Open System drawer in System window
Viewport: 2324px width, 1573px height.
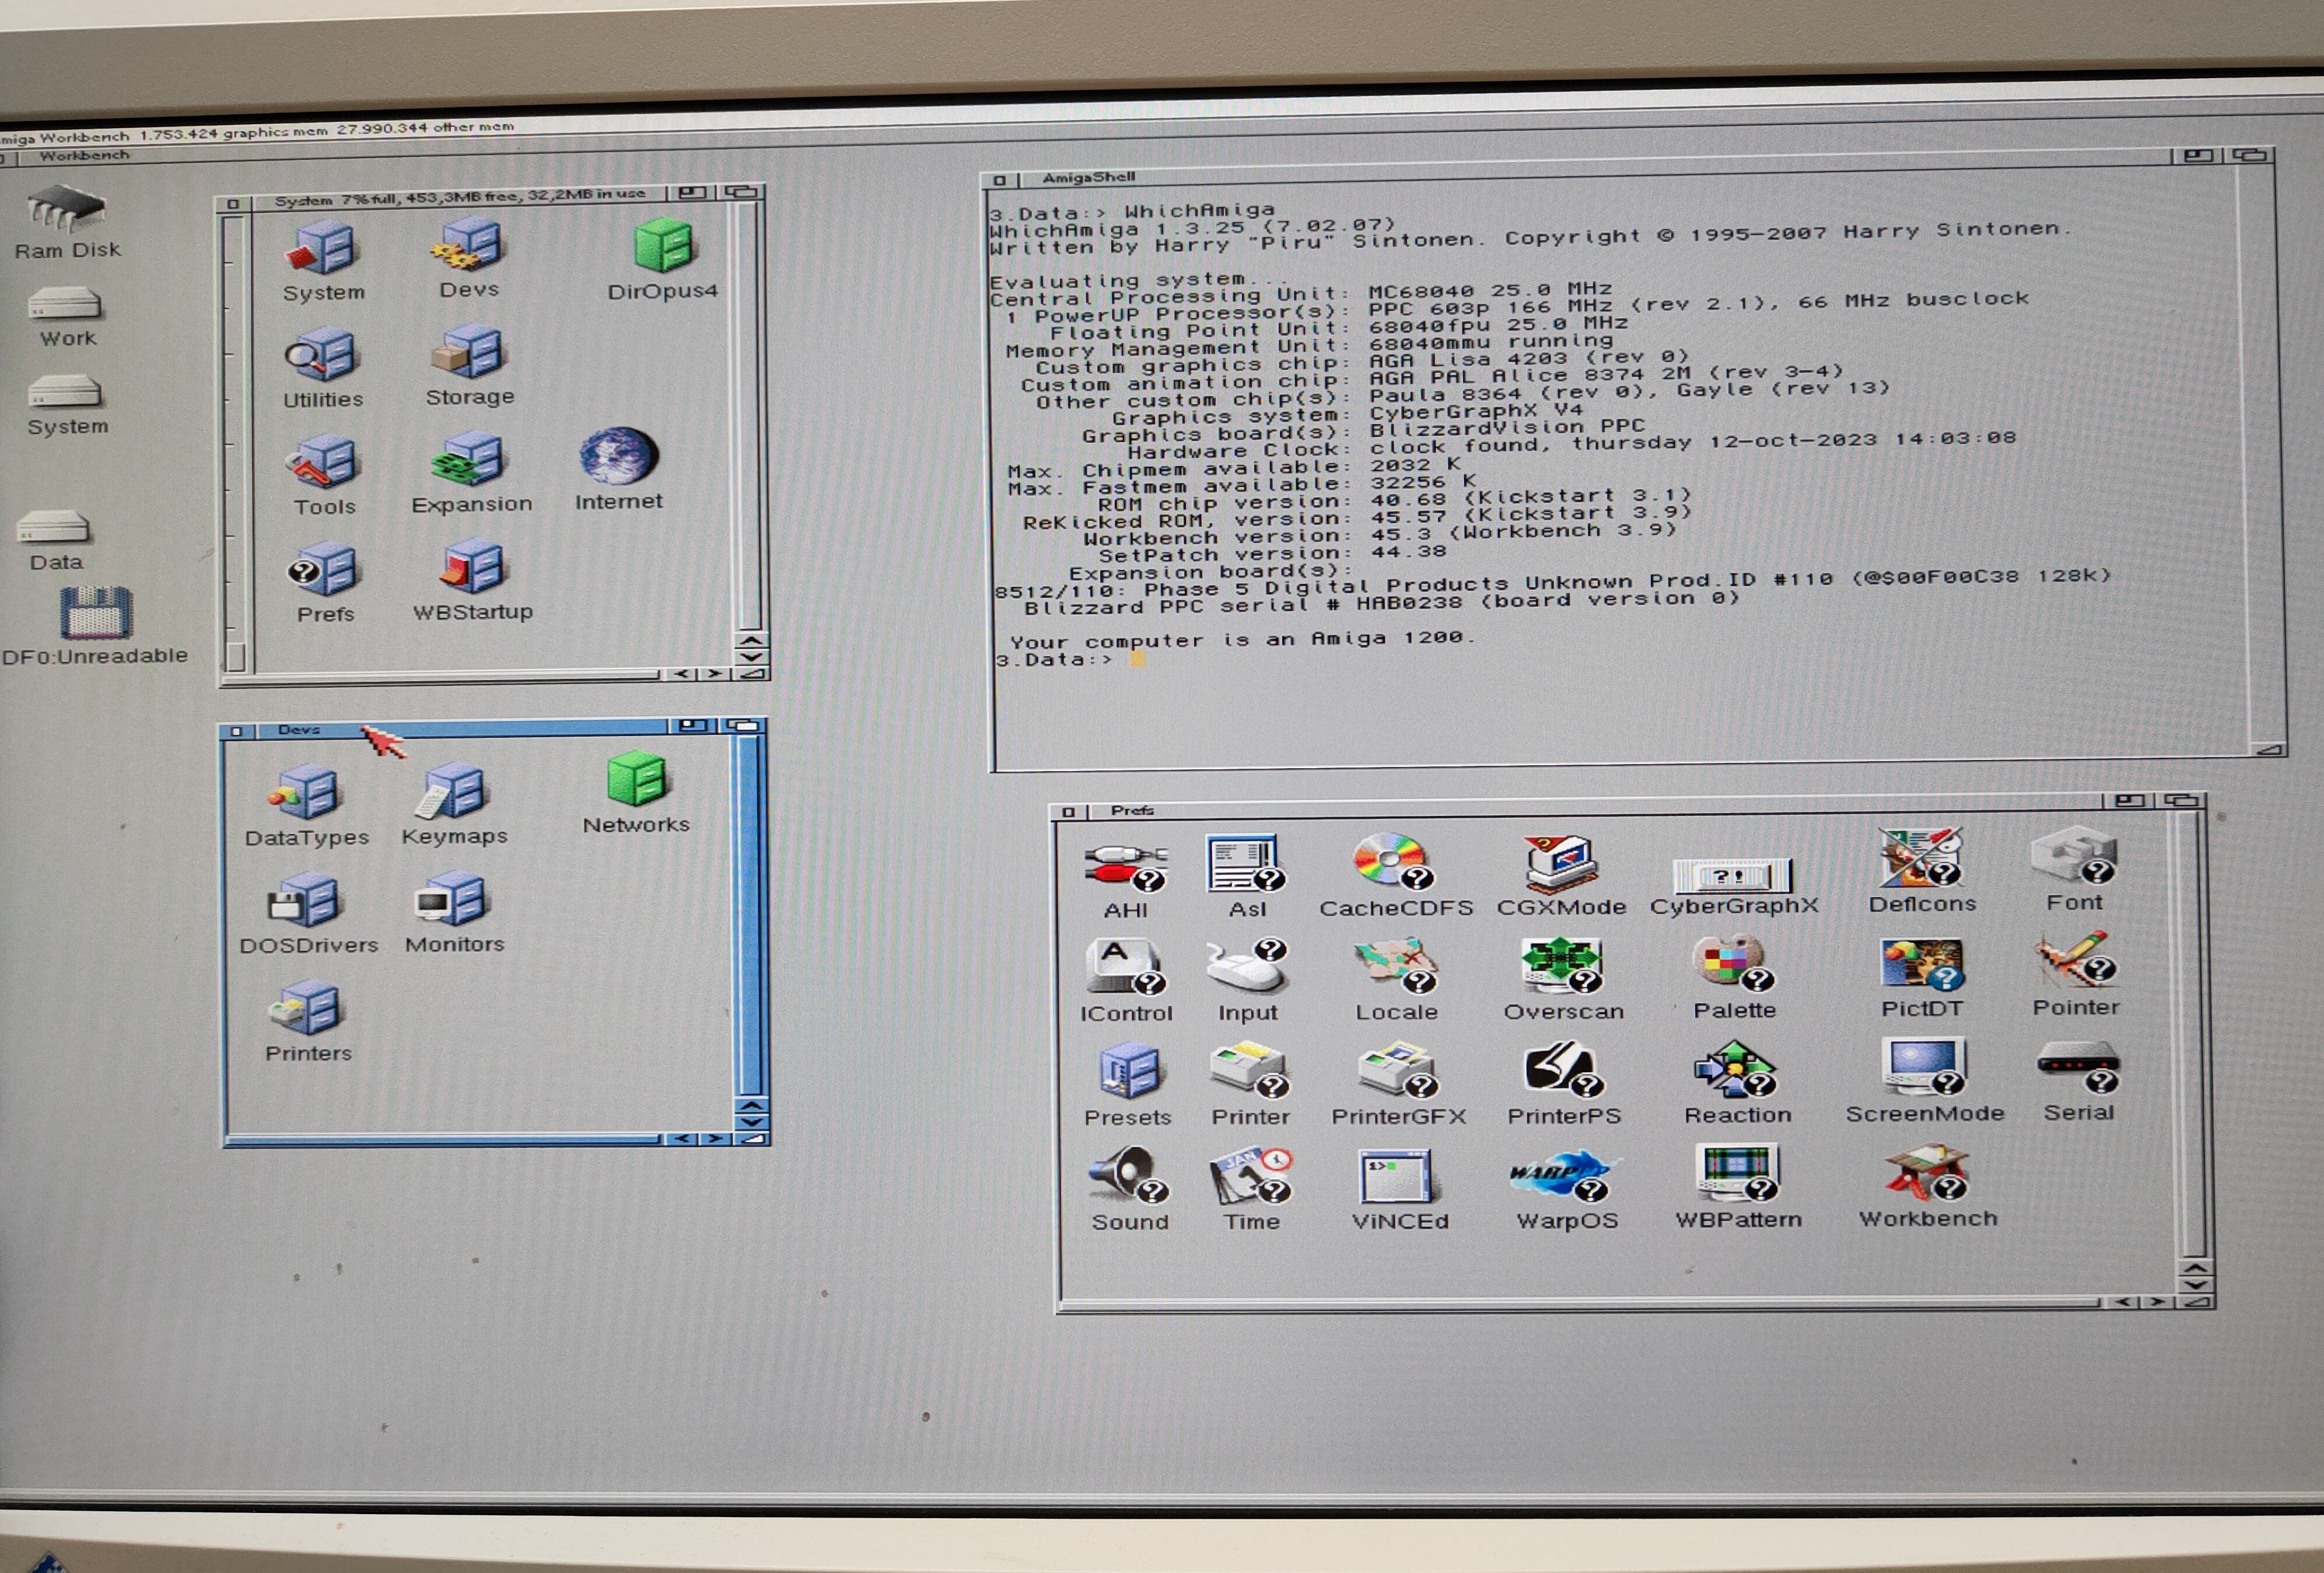click(322, 248)
